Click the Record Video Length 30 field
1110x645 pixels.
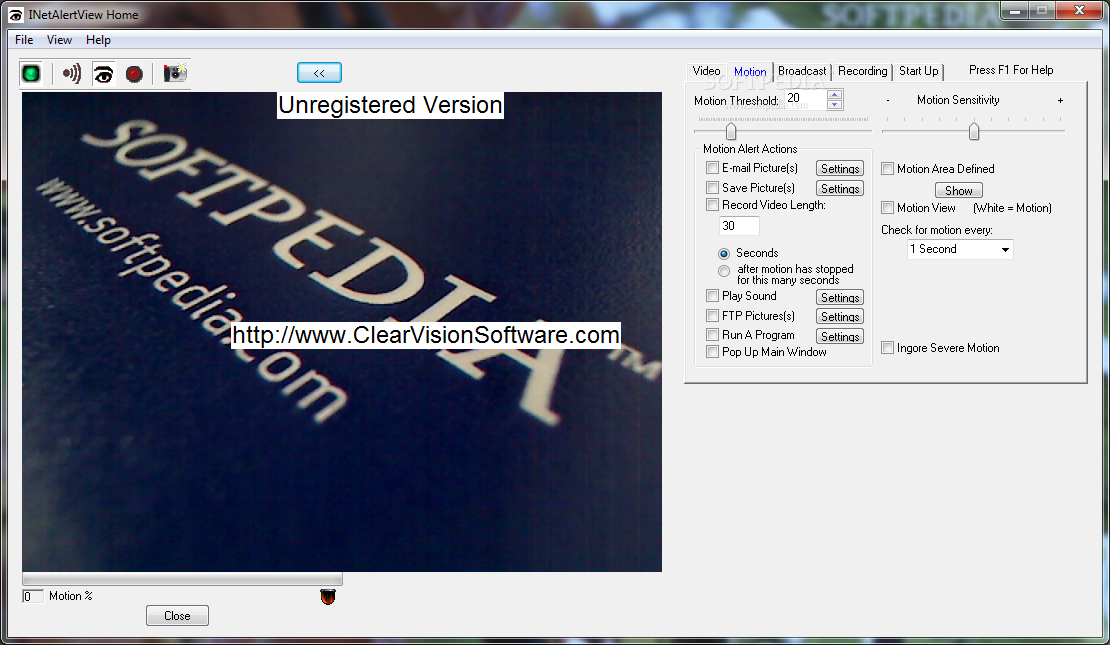[x=739, y=226]
